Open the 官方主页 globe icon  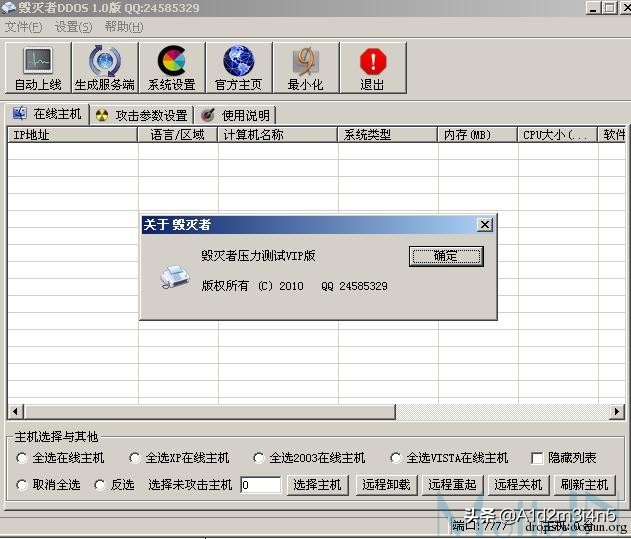(x=239, y=68)
